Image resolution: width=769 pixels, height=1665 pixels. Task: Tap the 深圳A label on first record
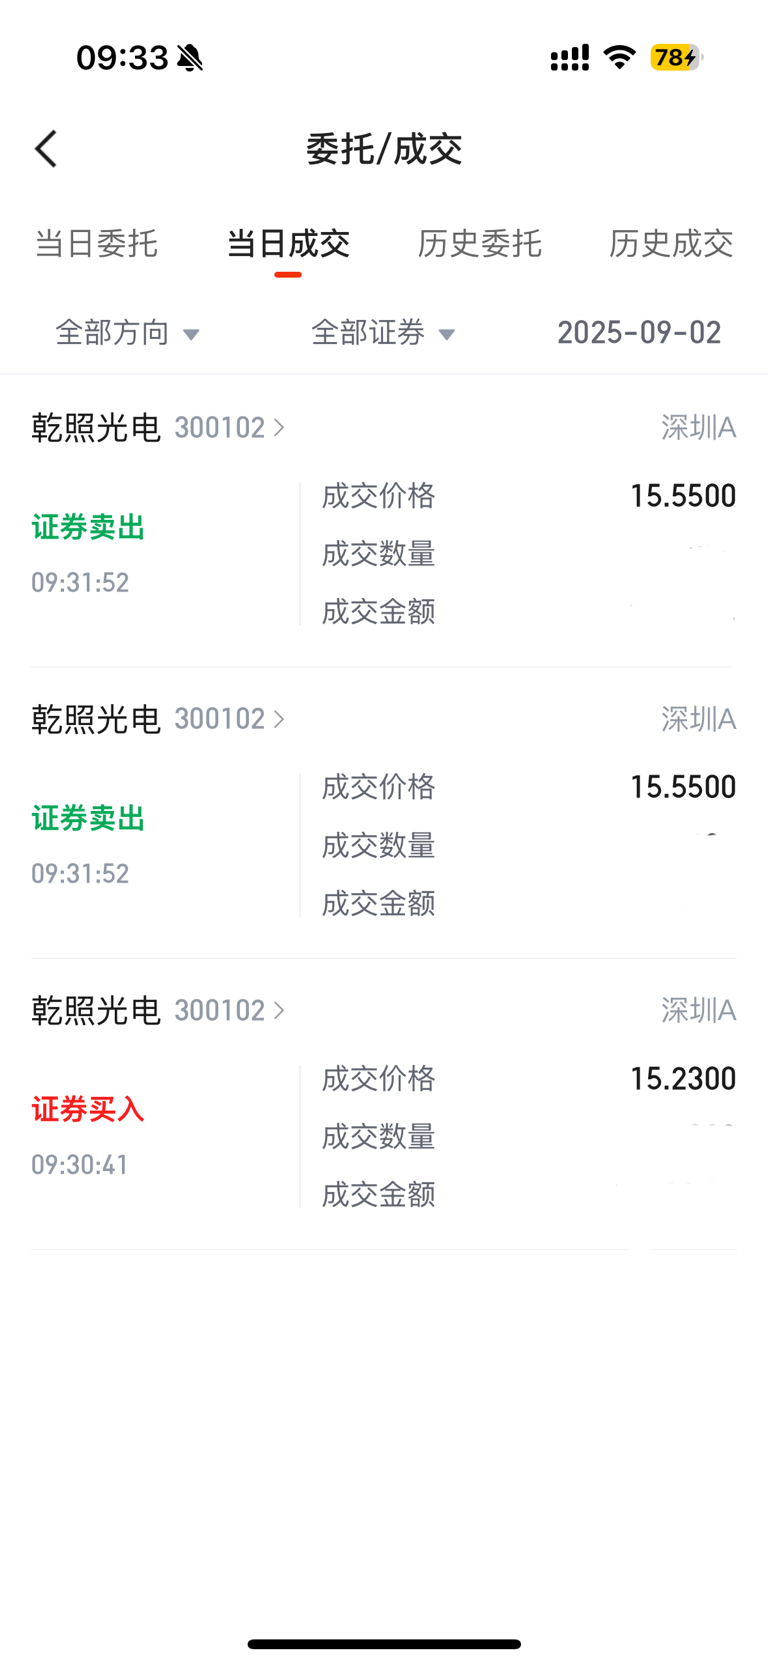pos(699,428)
